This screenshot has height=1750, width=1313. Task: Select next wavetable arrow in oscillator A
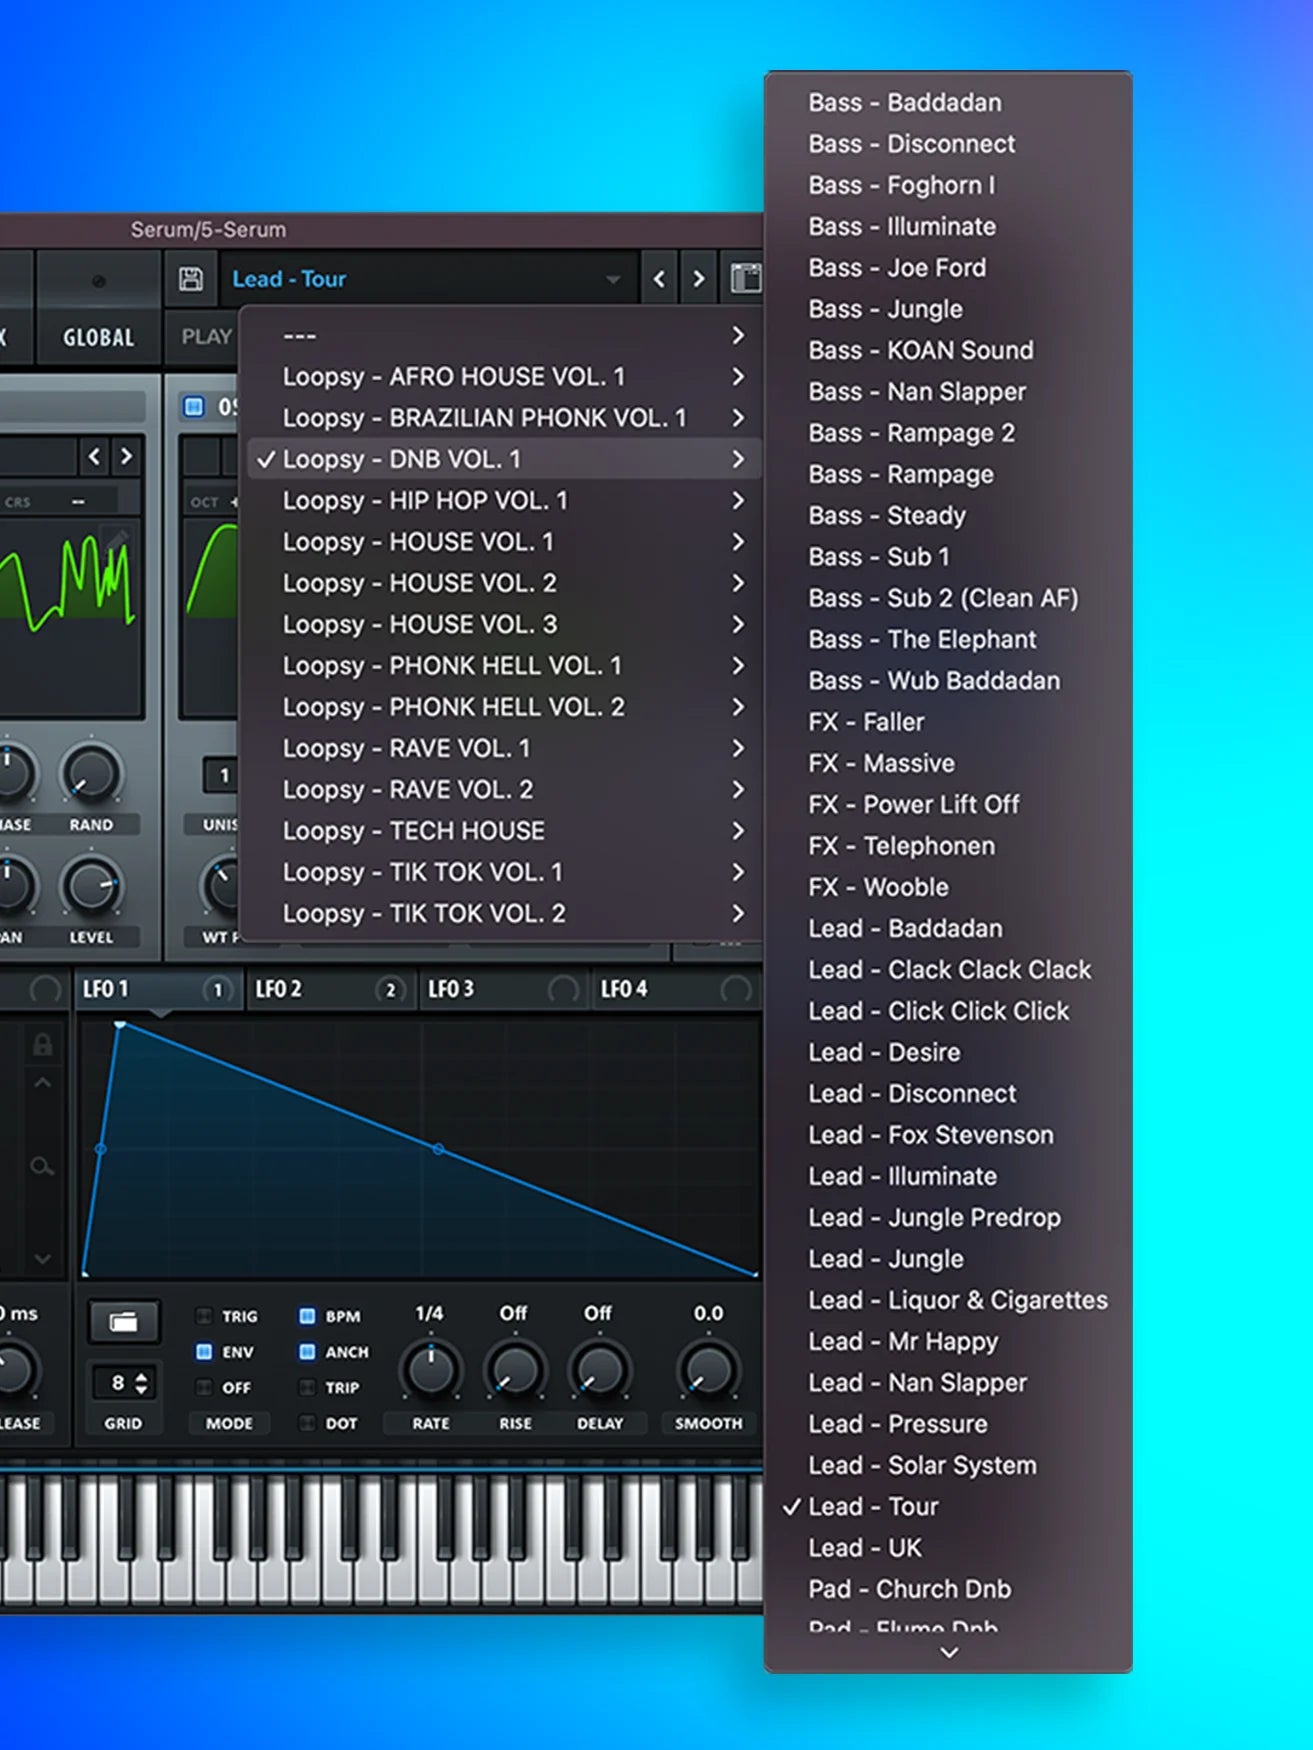tap(127, 457)
